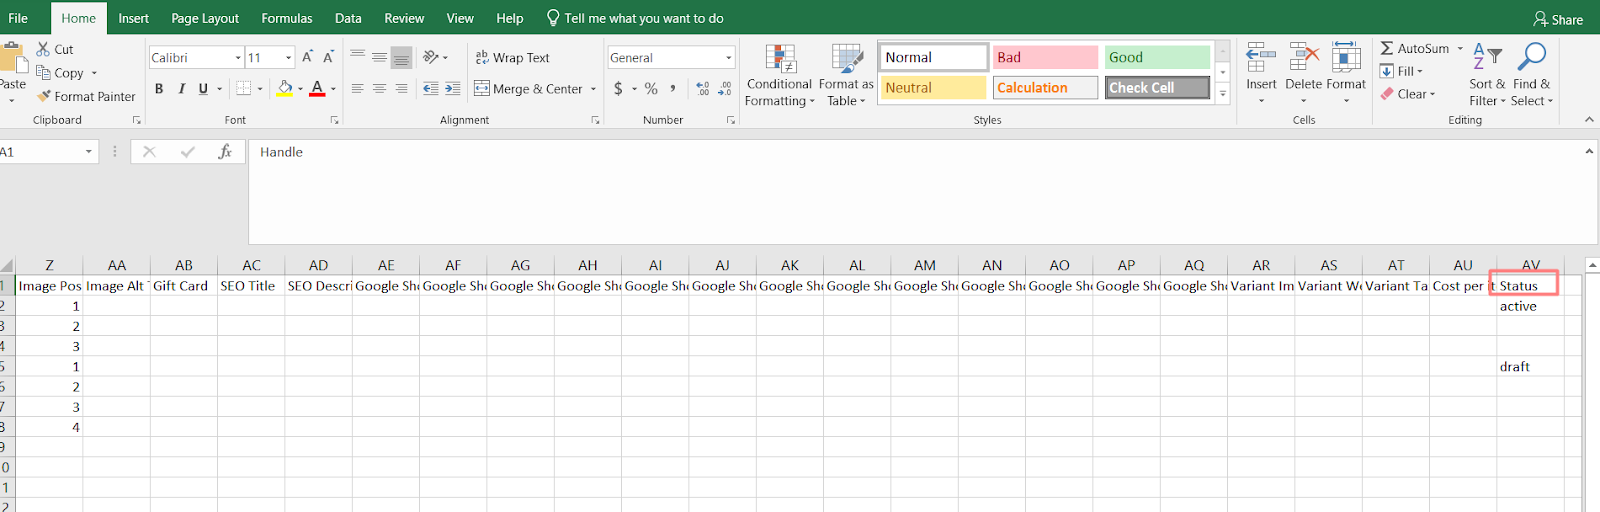Open the Format cells menu
The height and width of the screenshot is (512, 1600).
click(x=1346, y=72)
